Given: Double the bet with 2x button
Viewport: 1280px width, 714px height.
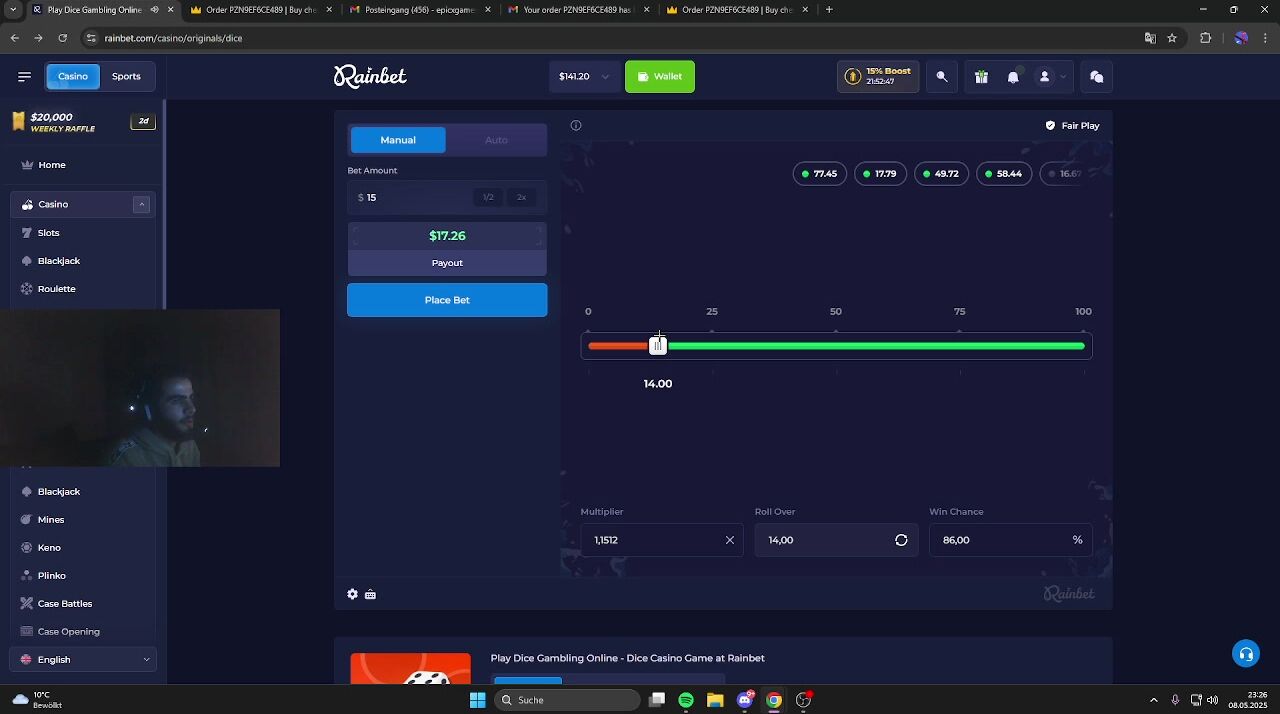Looking at the screenshot, I should (x=521, y=198).
